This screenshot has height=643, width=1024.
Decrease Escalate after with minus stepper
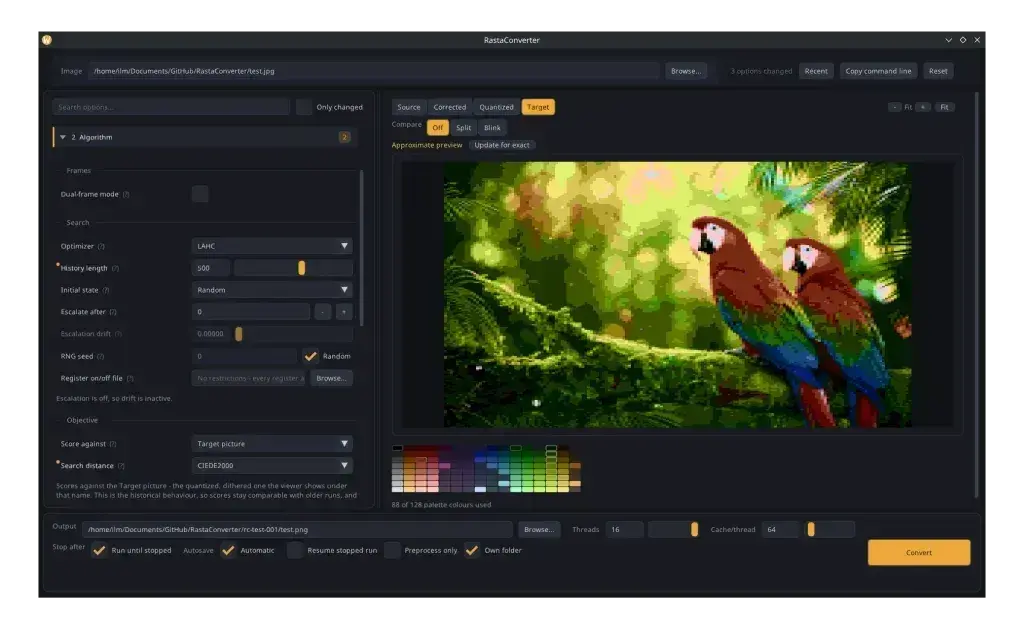click(x=323, y=312)
